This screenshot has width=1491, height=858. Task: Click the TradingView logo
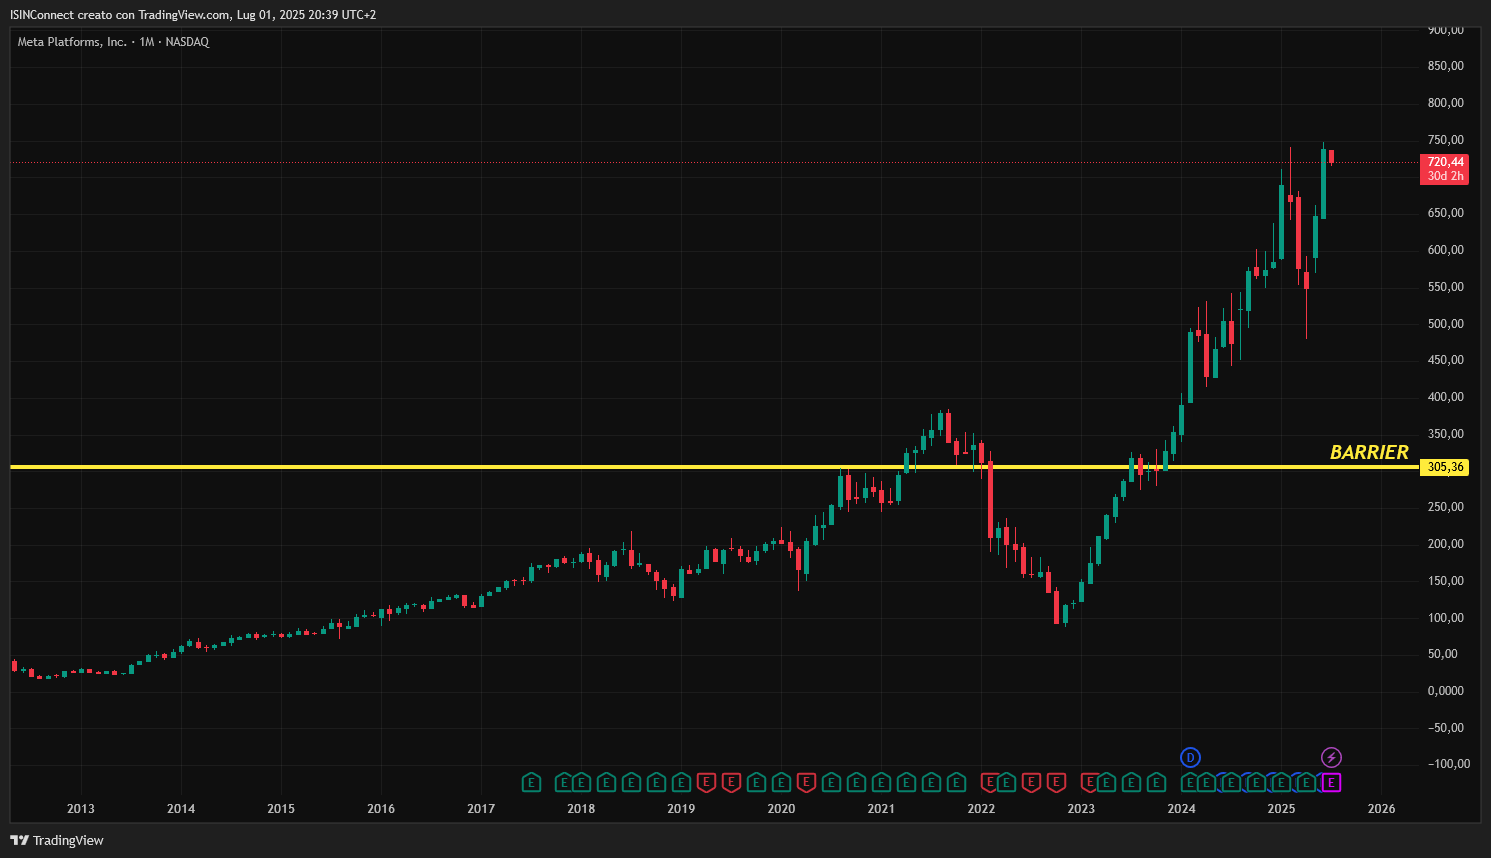pyautogui.click(x=57, y=840)
